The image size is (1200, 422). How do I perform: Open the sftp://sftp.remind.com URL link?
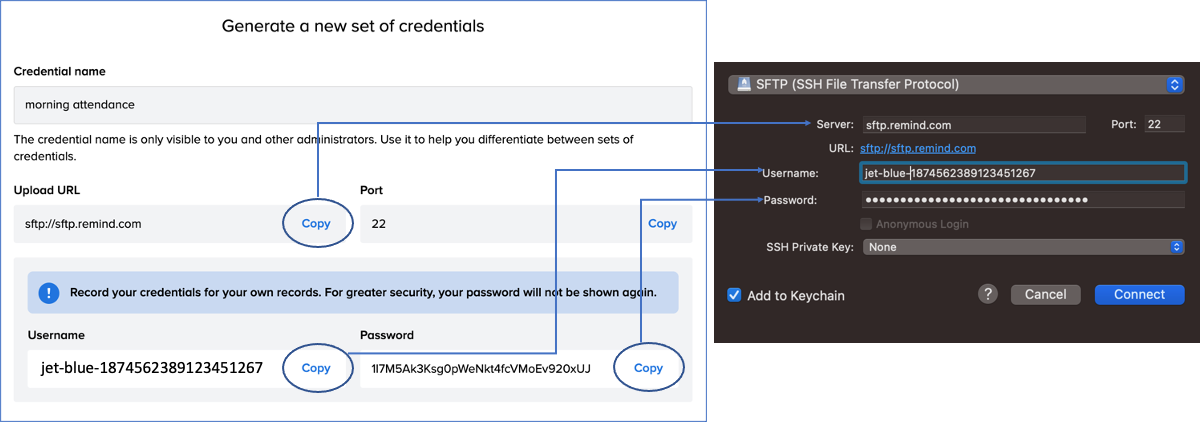tap(918, 148)
